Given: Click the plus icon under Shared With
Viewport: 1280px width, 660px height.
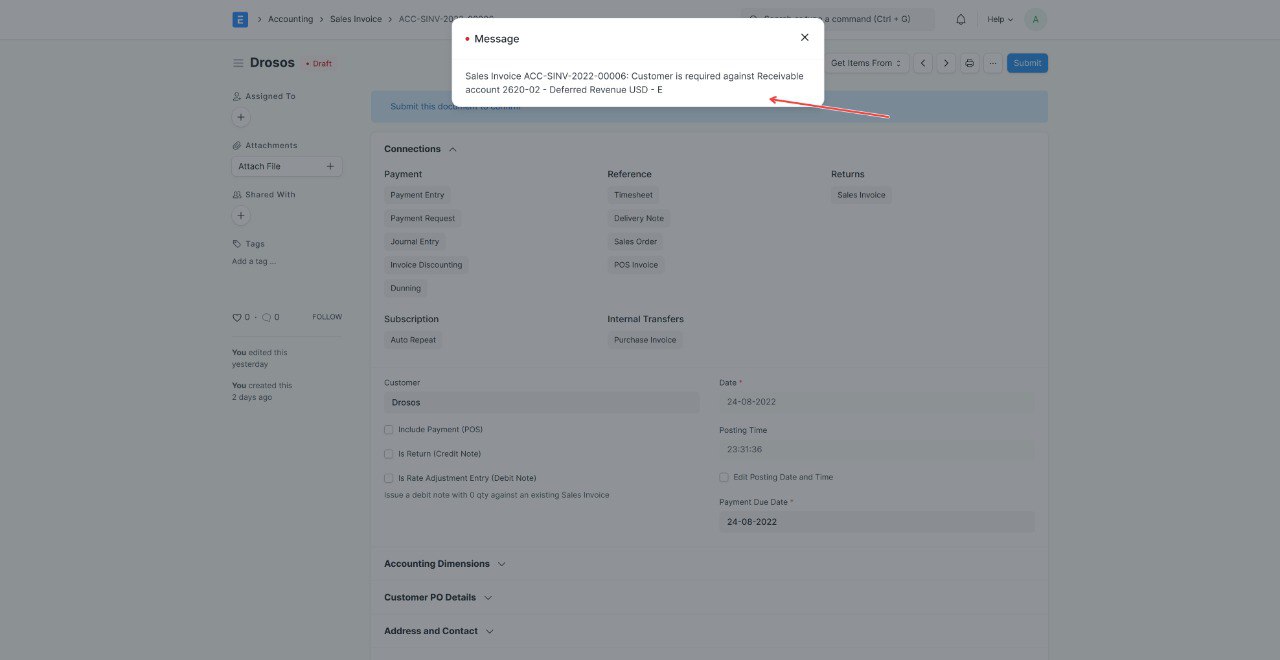Looking at the screenshot, I should [240, 215].
